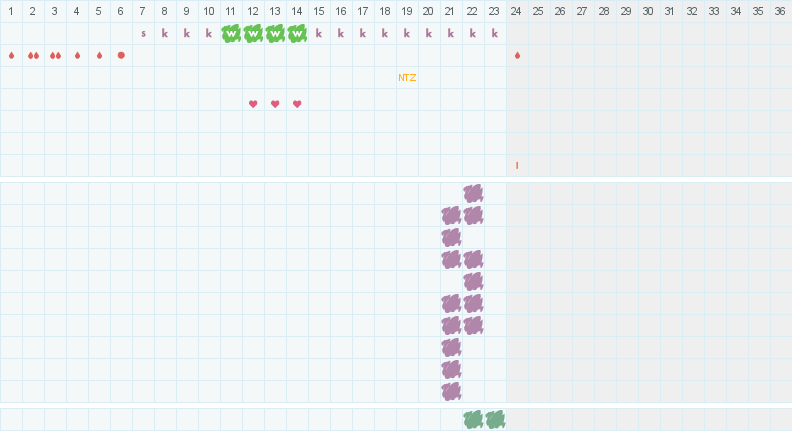Image resolution: width=792 pixels, height=431 pixels.
Task: Select the single blood drop on day 4
Action: click(x=77, y=56)
